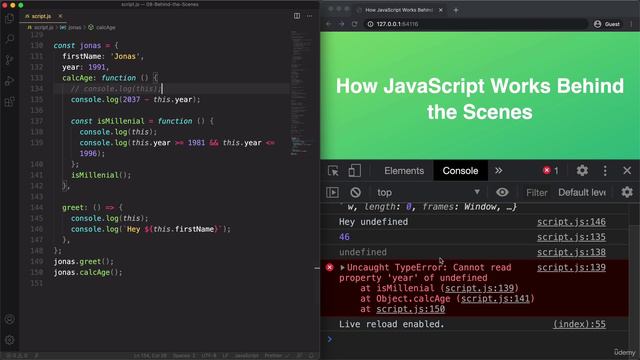Go forward in the browser
The width and height of the screenshot is (640, 360).
tap(341, 24)
